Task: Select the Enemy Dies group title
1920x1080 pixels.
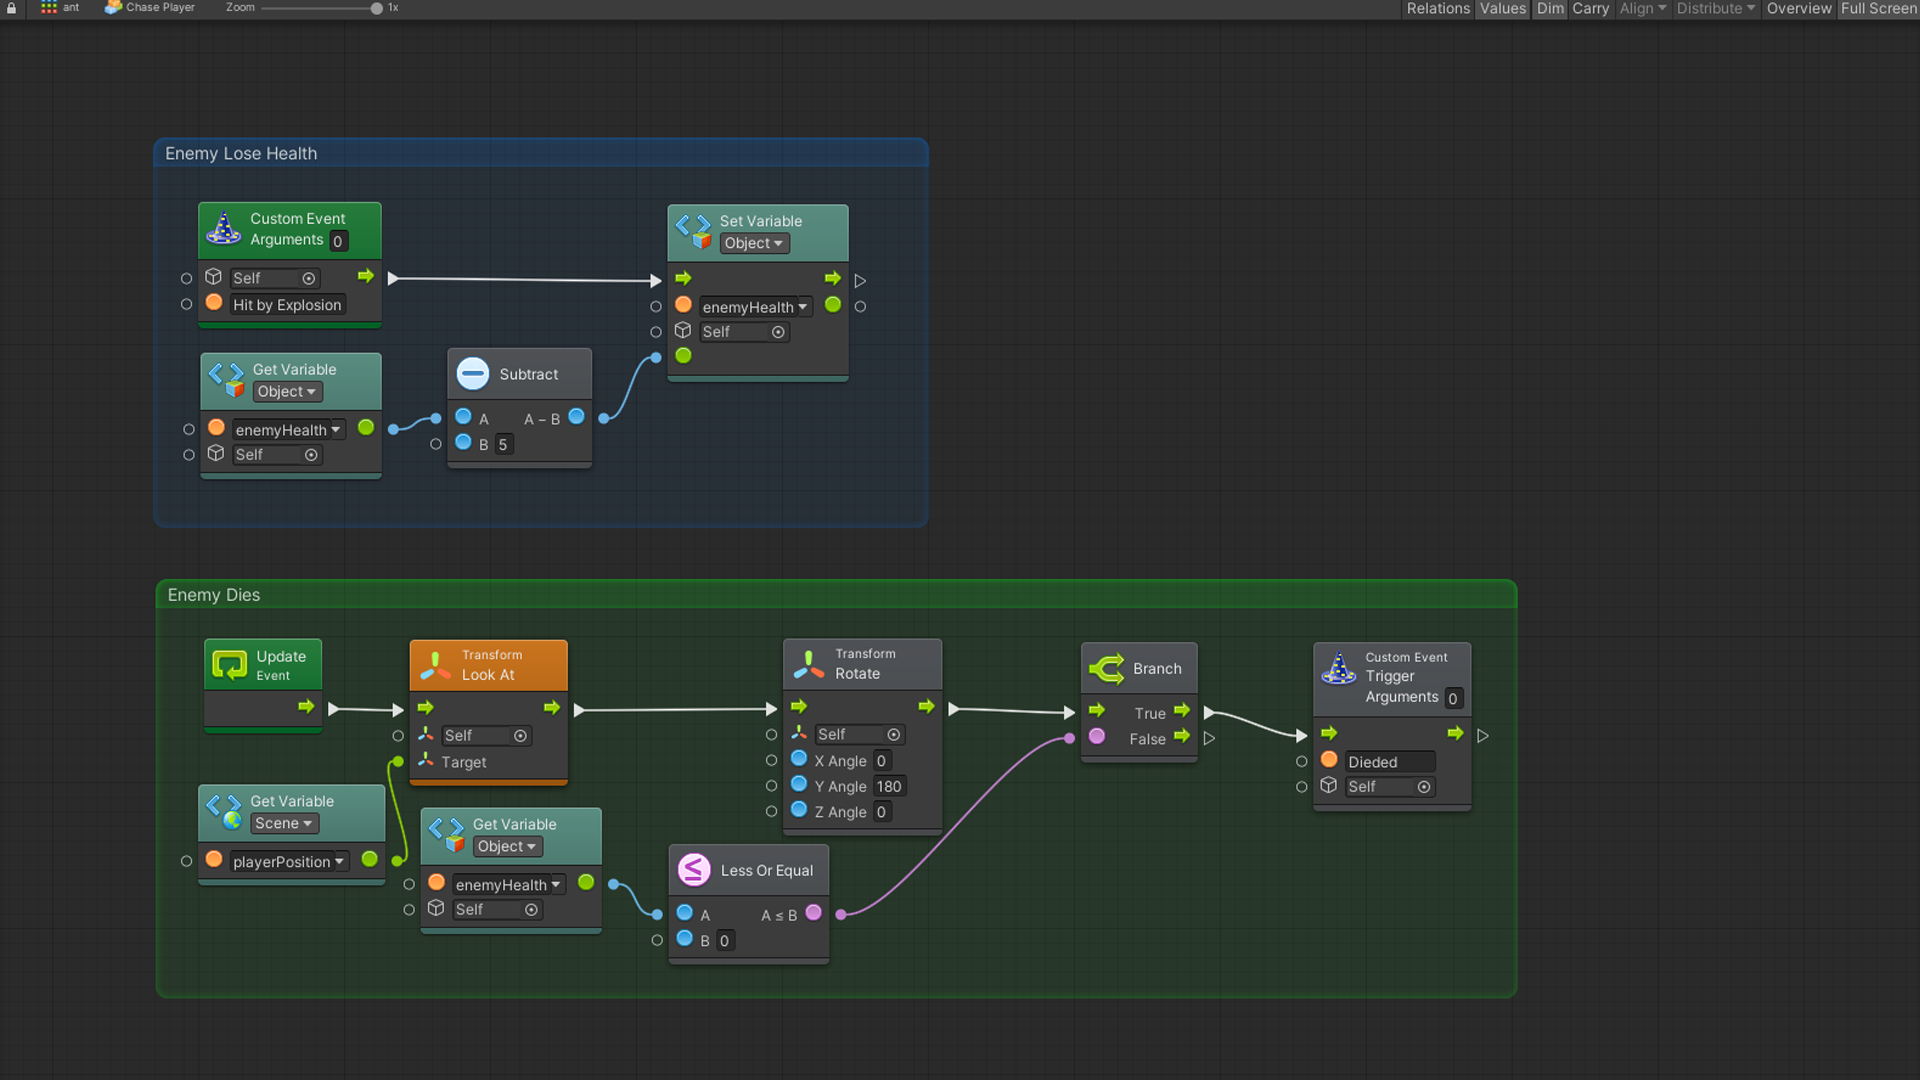Action: (214, 595)
